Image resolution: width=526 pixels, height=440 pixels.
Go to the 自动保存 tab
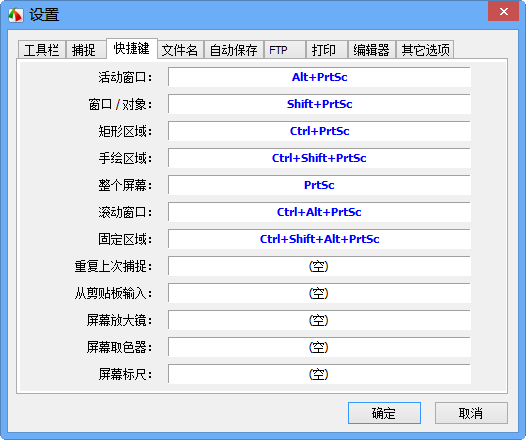pyautogui.click(x=233, y=50)
